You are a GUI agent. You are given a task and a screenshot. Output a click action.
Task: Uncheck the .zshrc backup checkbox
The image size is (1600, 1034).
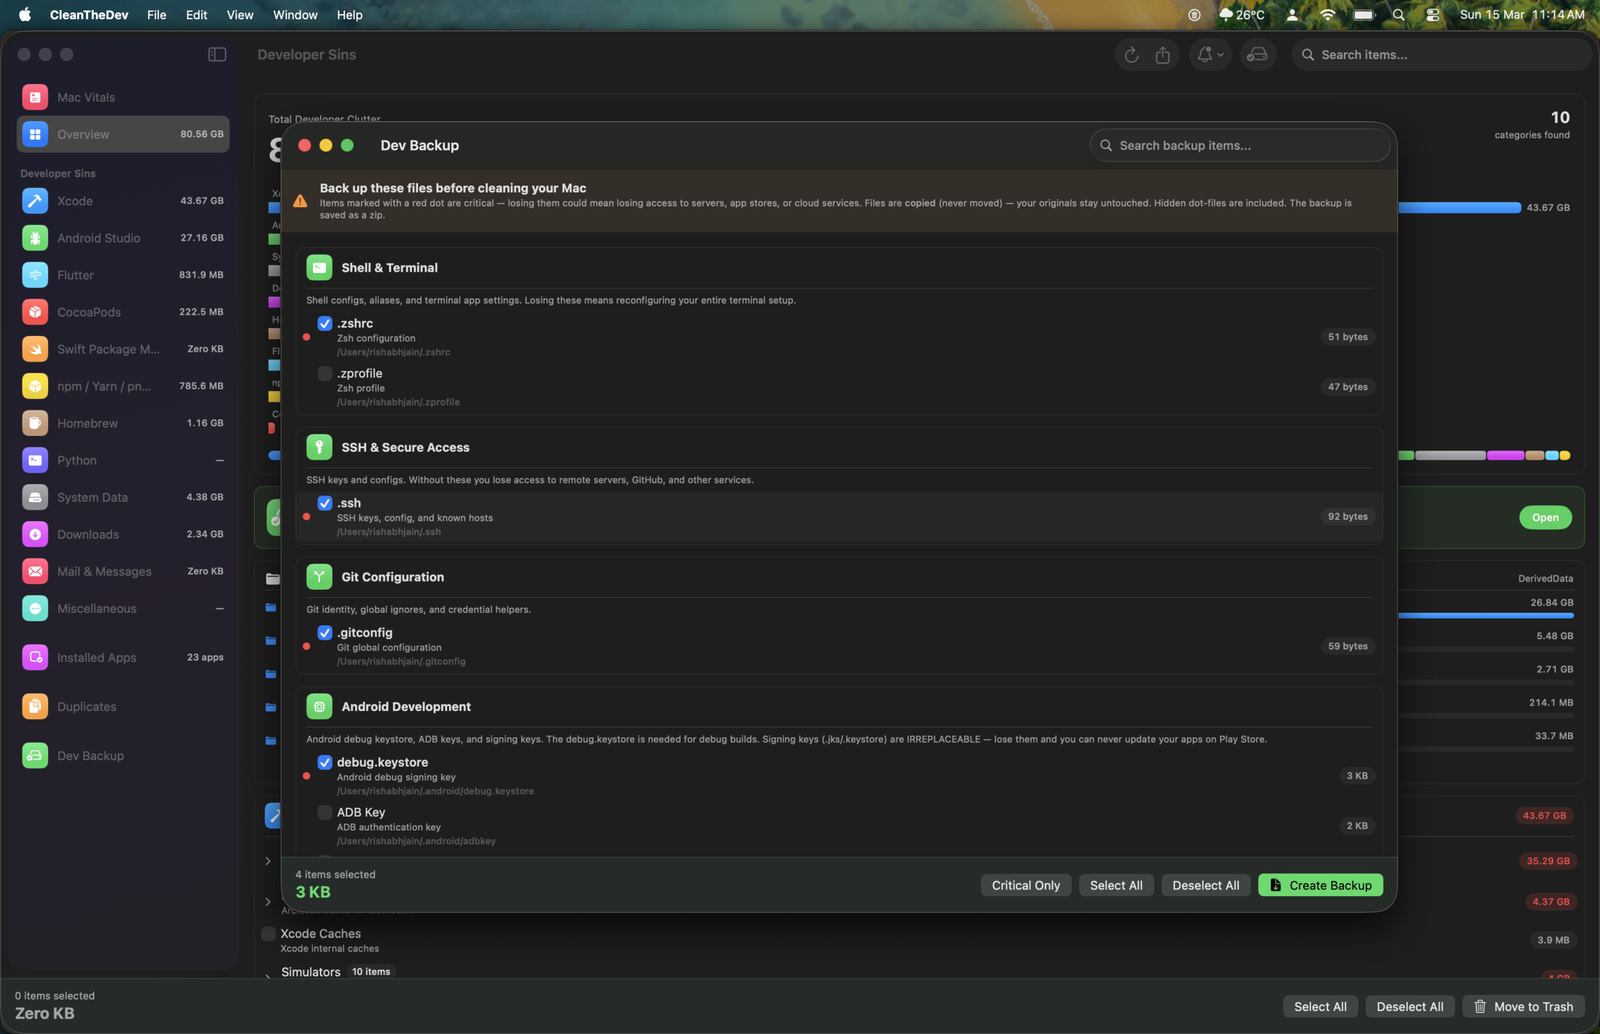point(324,323)
